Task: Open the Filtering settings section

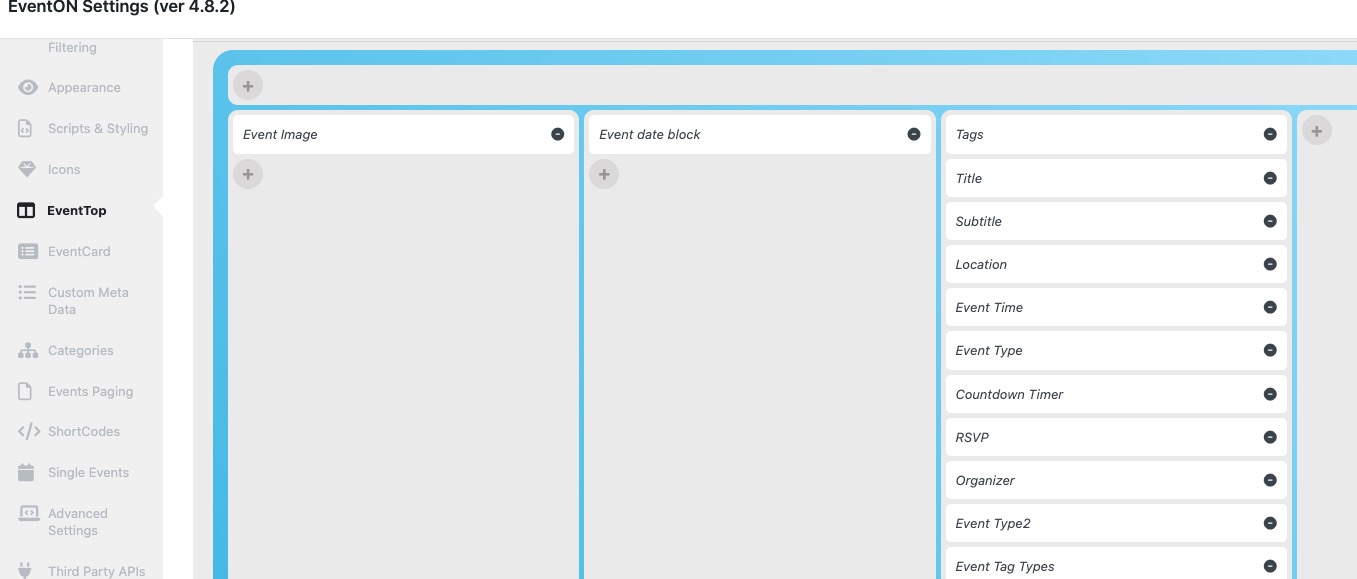Action: point(72,47)
